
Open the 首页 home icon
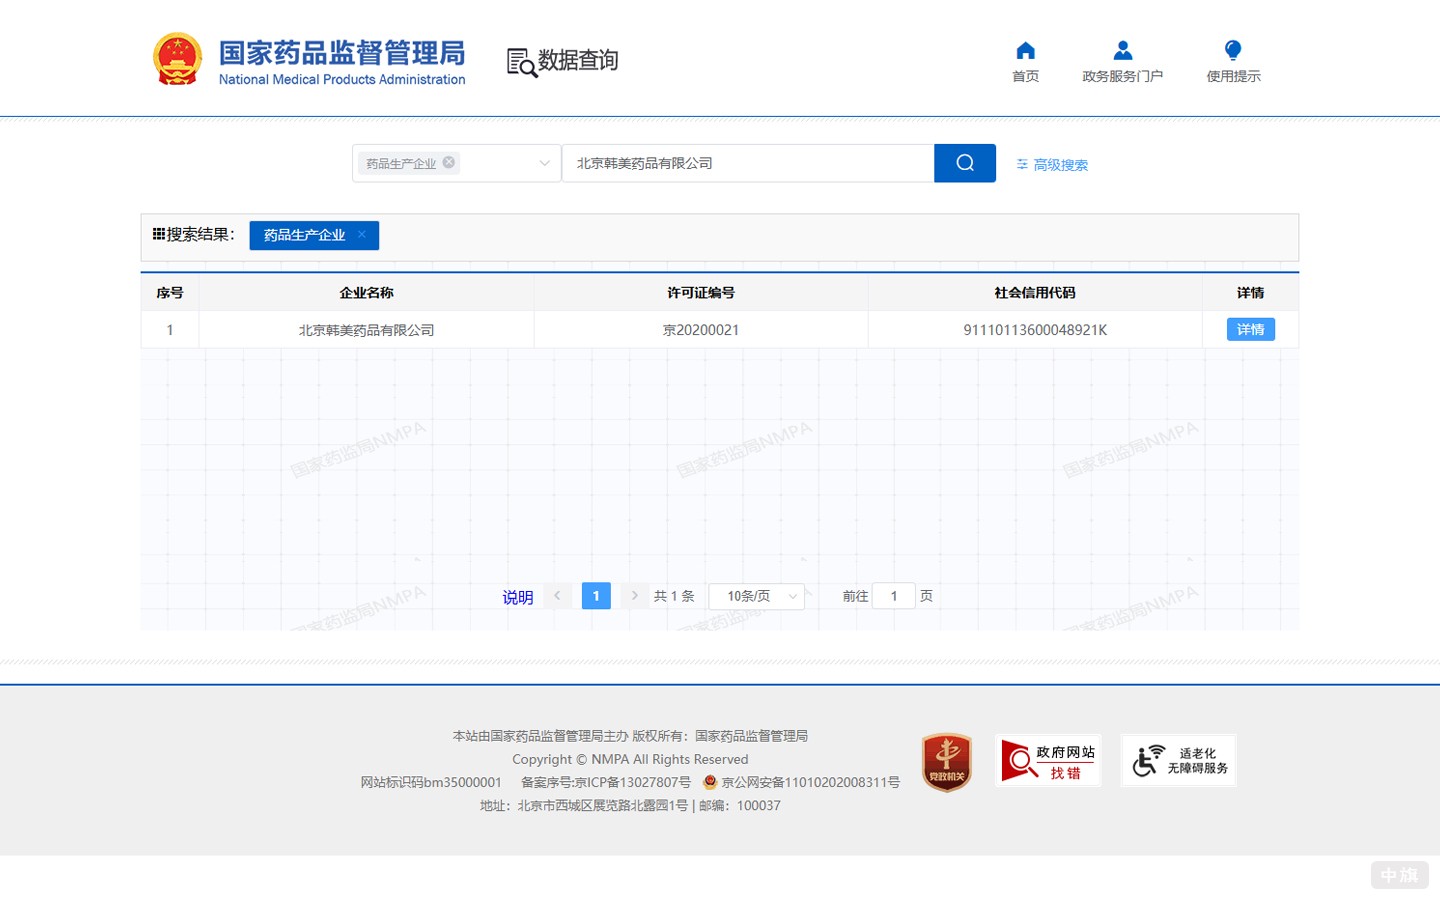pyautogui.click(x=1025, y=51)
